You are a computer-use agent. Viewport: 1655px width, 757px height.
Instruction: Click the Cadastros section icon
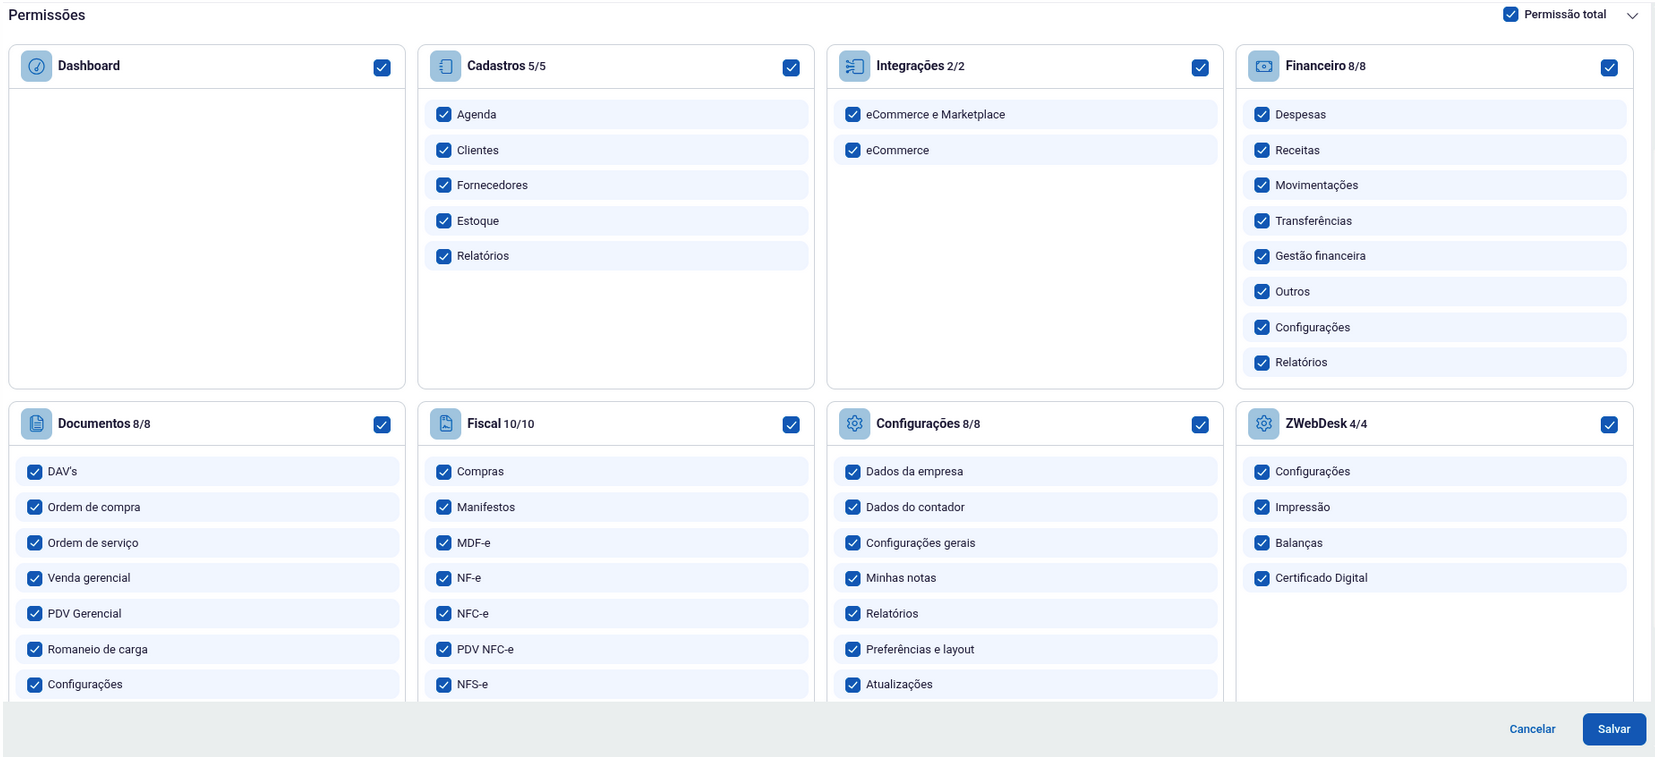pos(446,66)
